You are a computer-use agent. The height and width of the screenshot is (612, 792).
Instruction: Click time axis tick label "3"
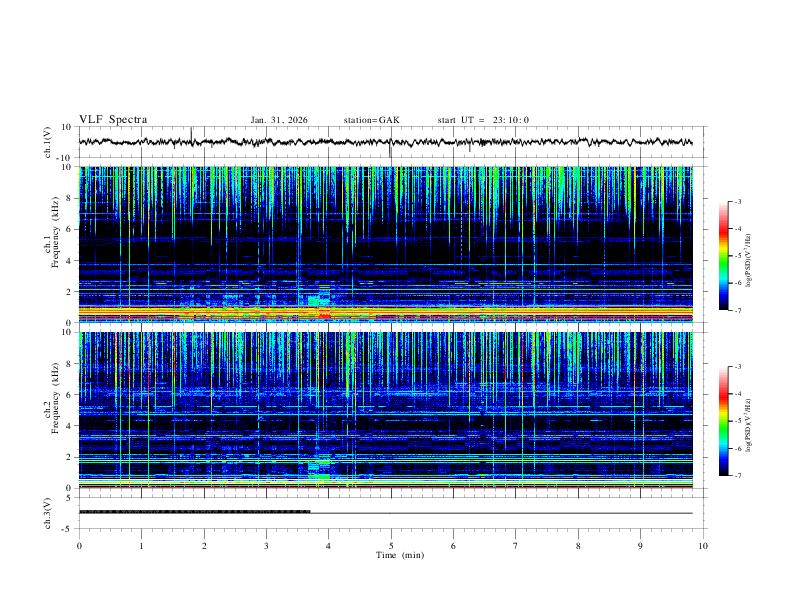coord(267,546)
